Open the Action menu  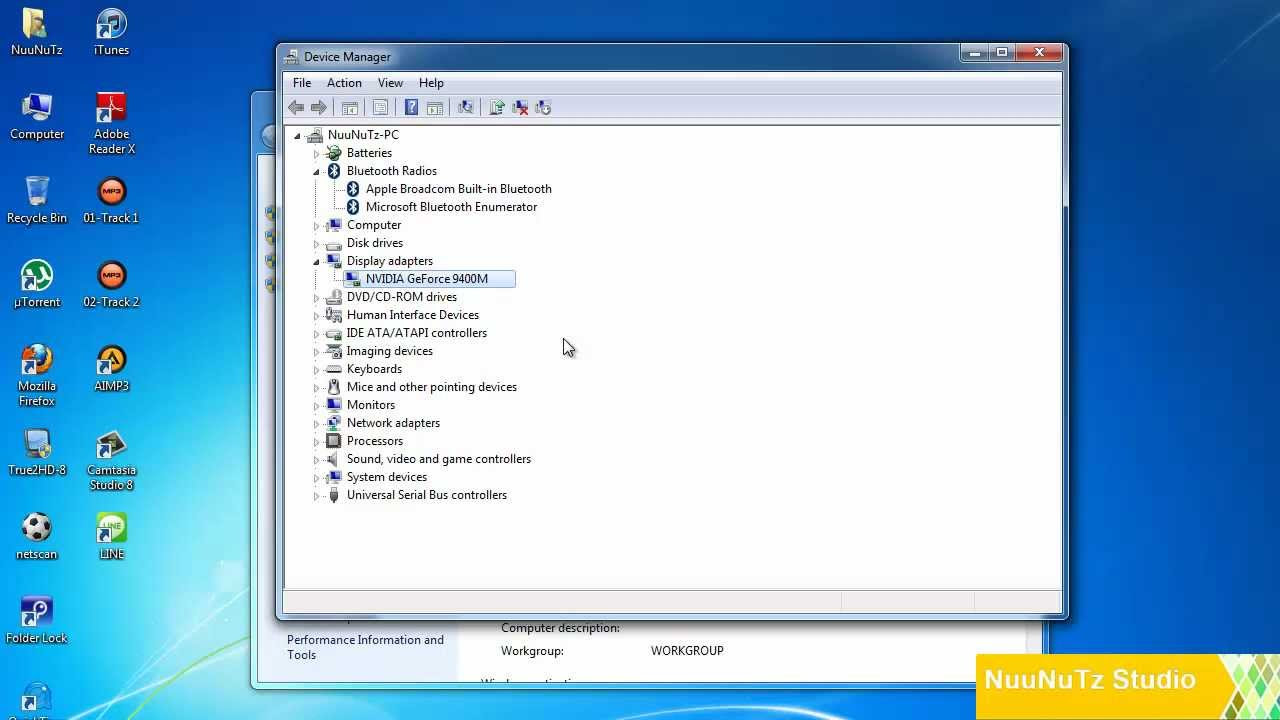(x=344, y=83)
